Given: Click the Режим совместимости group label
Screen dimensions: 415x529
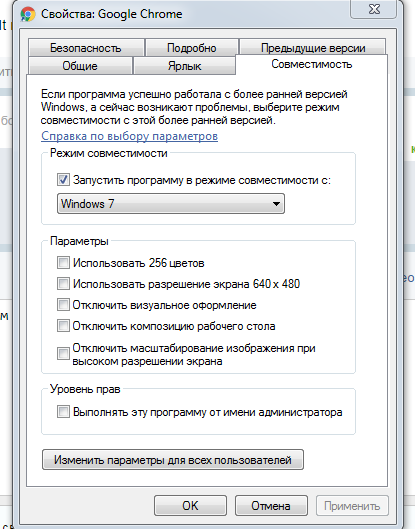Looking at the screenshot, I should (x=109, y=153).
